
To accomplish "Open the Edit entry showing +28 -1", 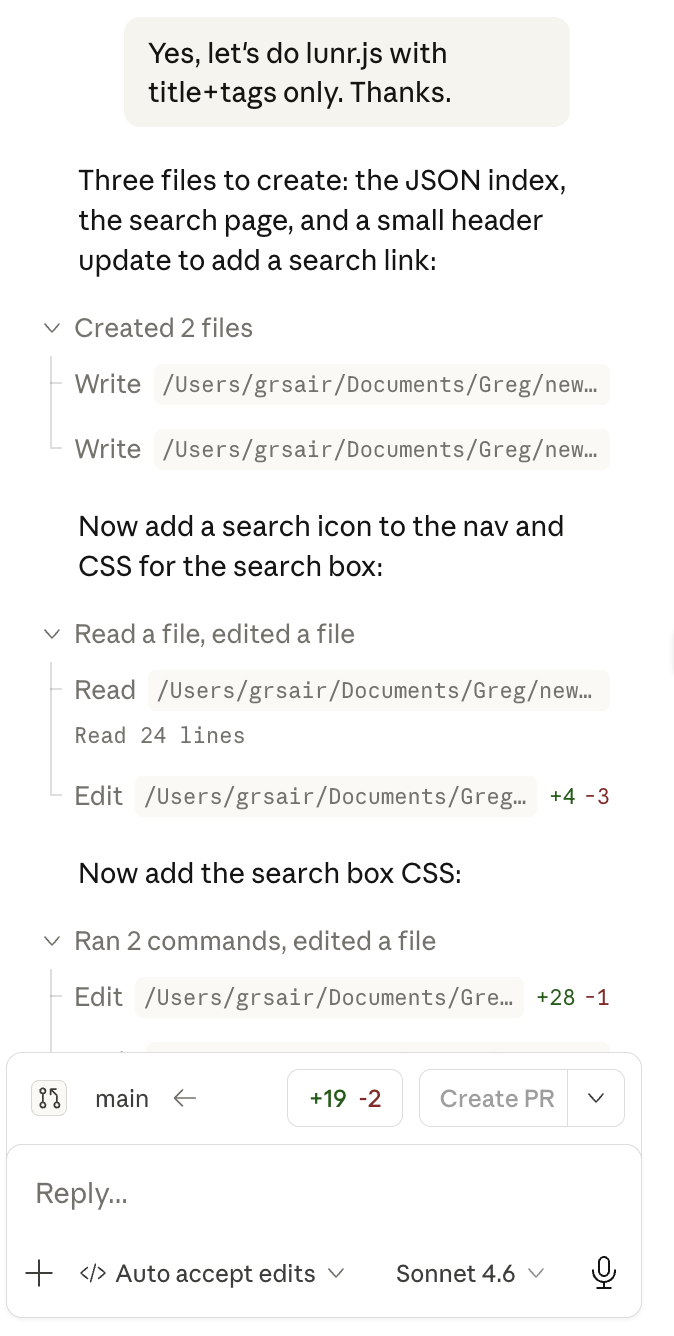I will [x=329, y=997].
